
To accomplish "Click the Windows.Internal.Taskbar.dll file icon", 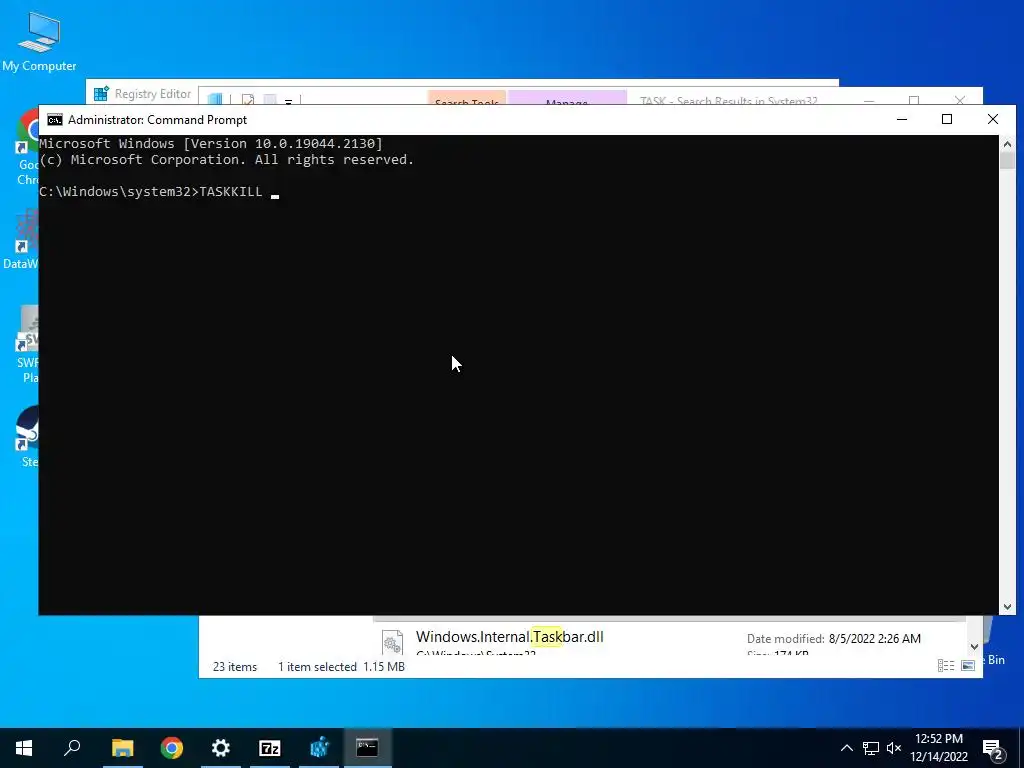I will (x=392, y=641).
